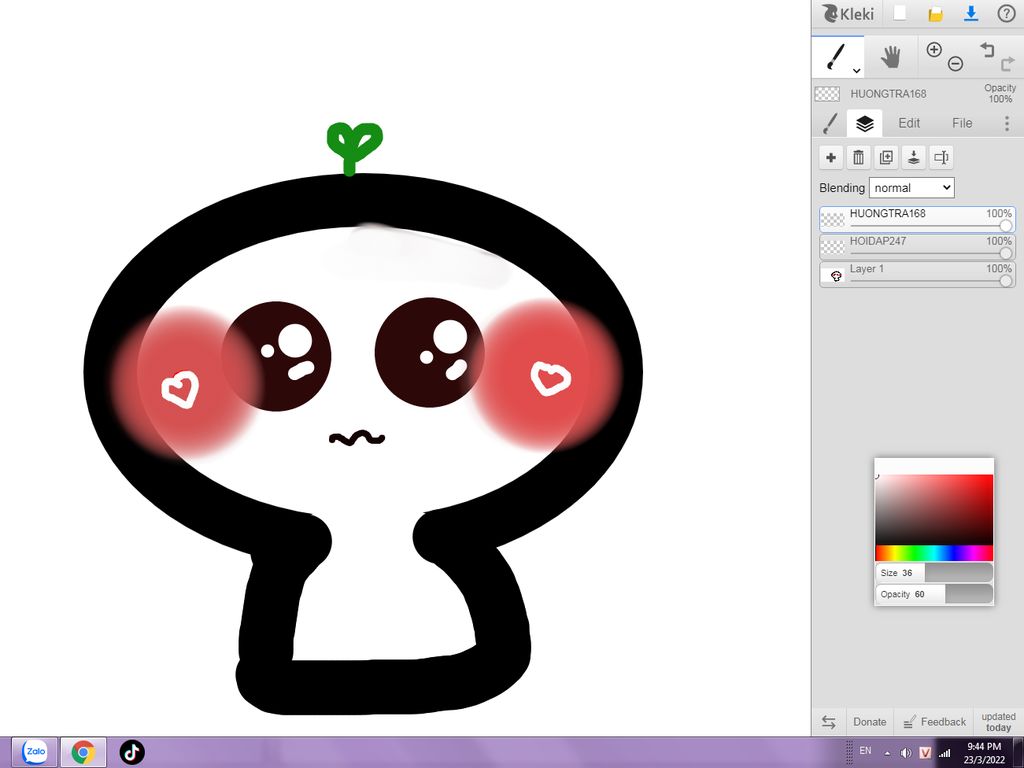Image resolution: width=1024 pixels, height=768 pixels.
Task: Add a new layer with the plus button
Action: coord(831,157)
